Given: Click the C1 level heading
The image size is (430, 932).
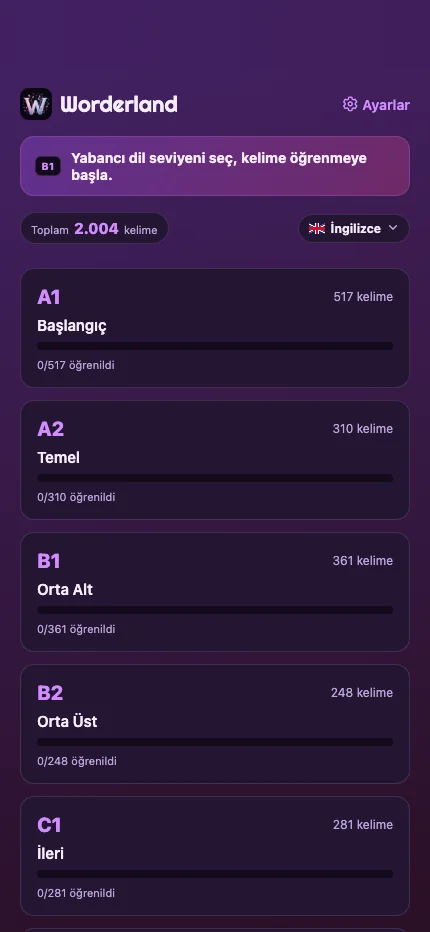Looking at the screenshot, I should (49, 824).
